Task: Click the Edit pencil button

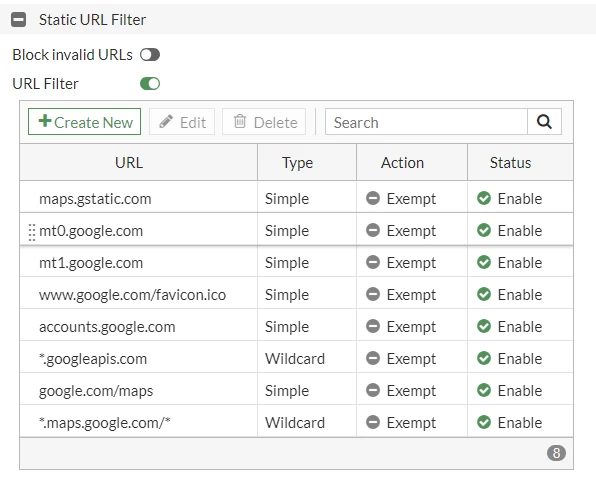Action: click(x=182, y=122)
